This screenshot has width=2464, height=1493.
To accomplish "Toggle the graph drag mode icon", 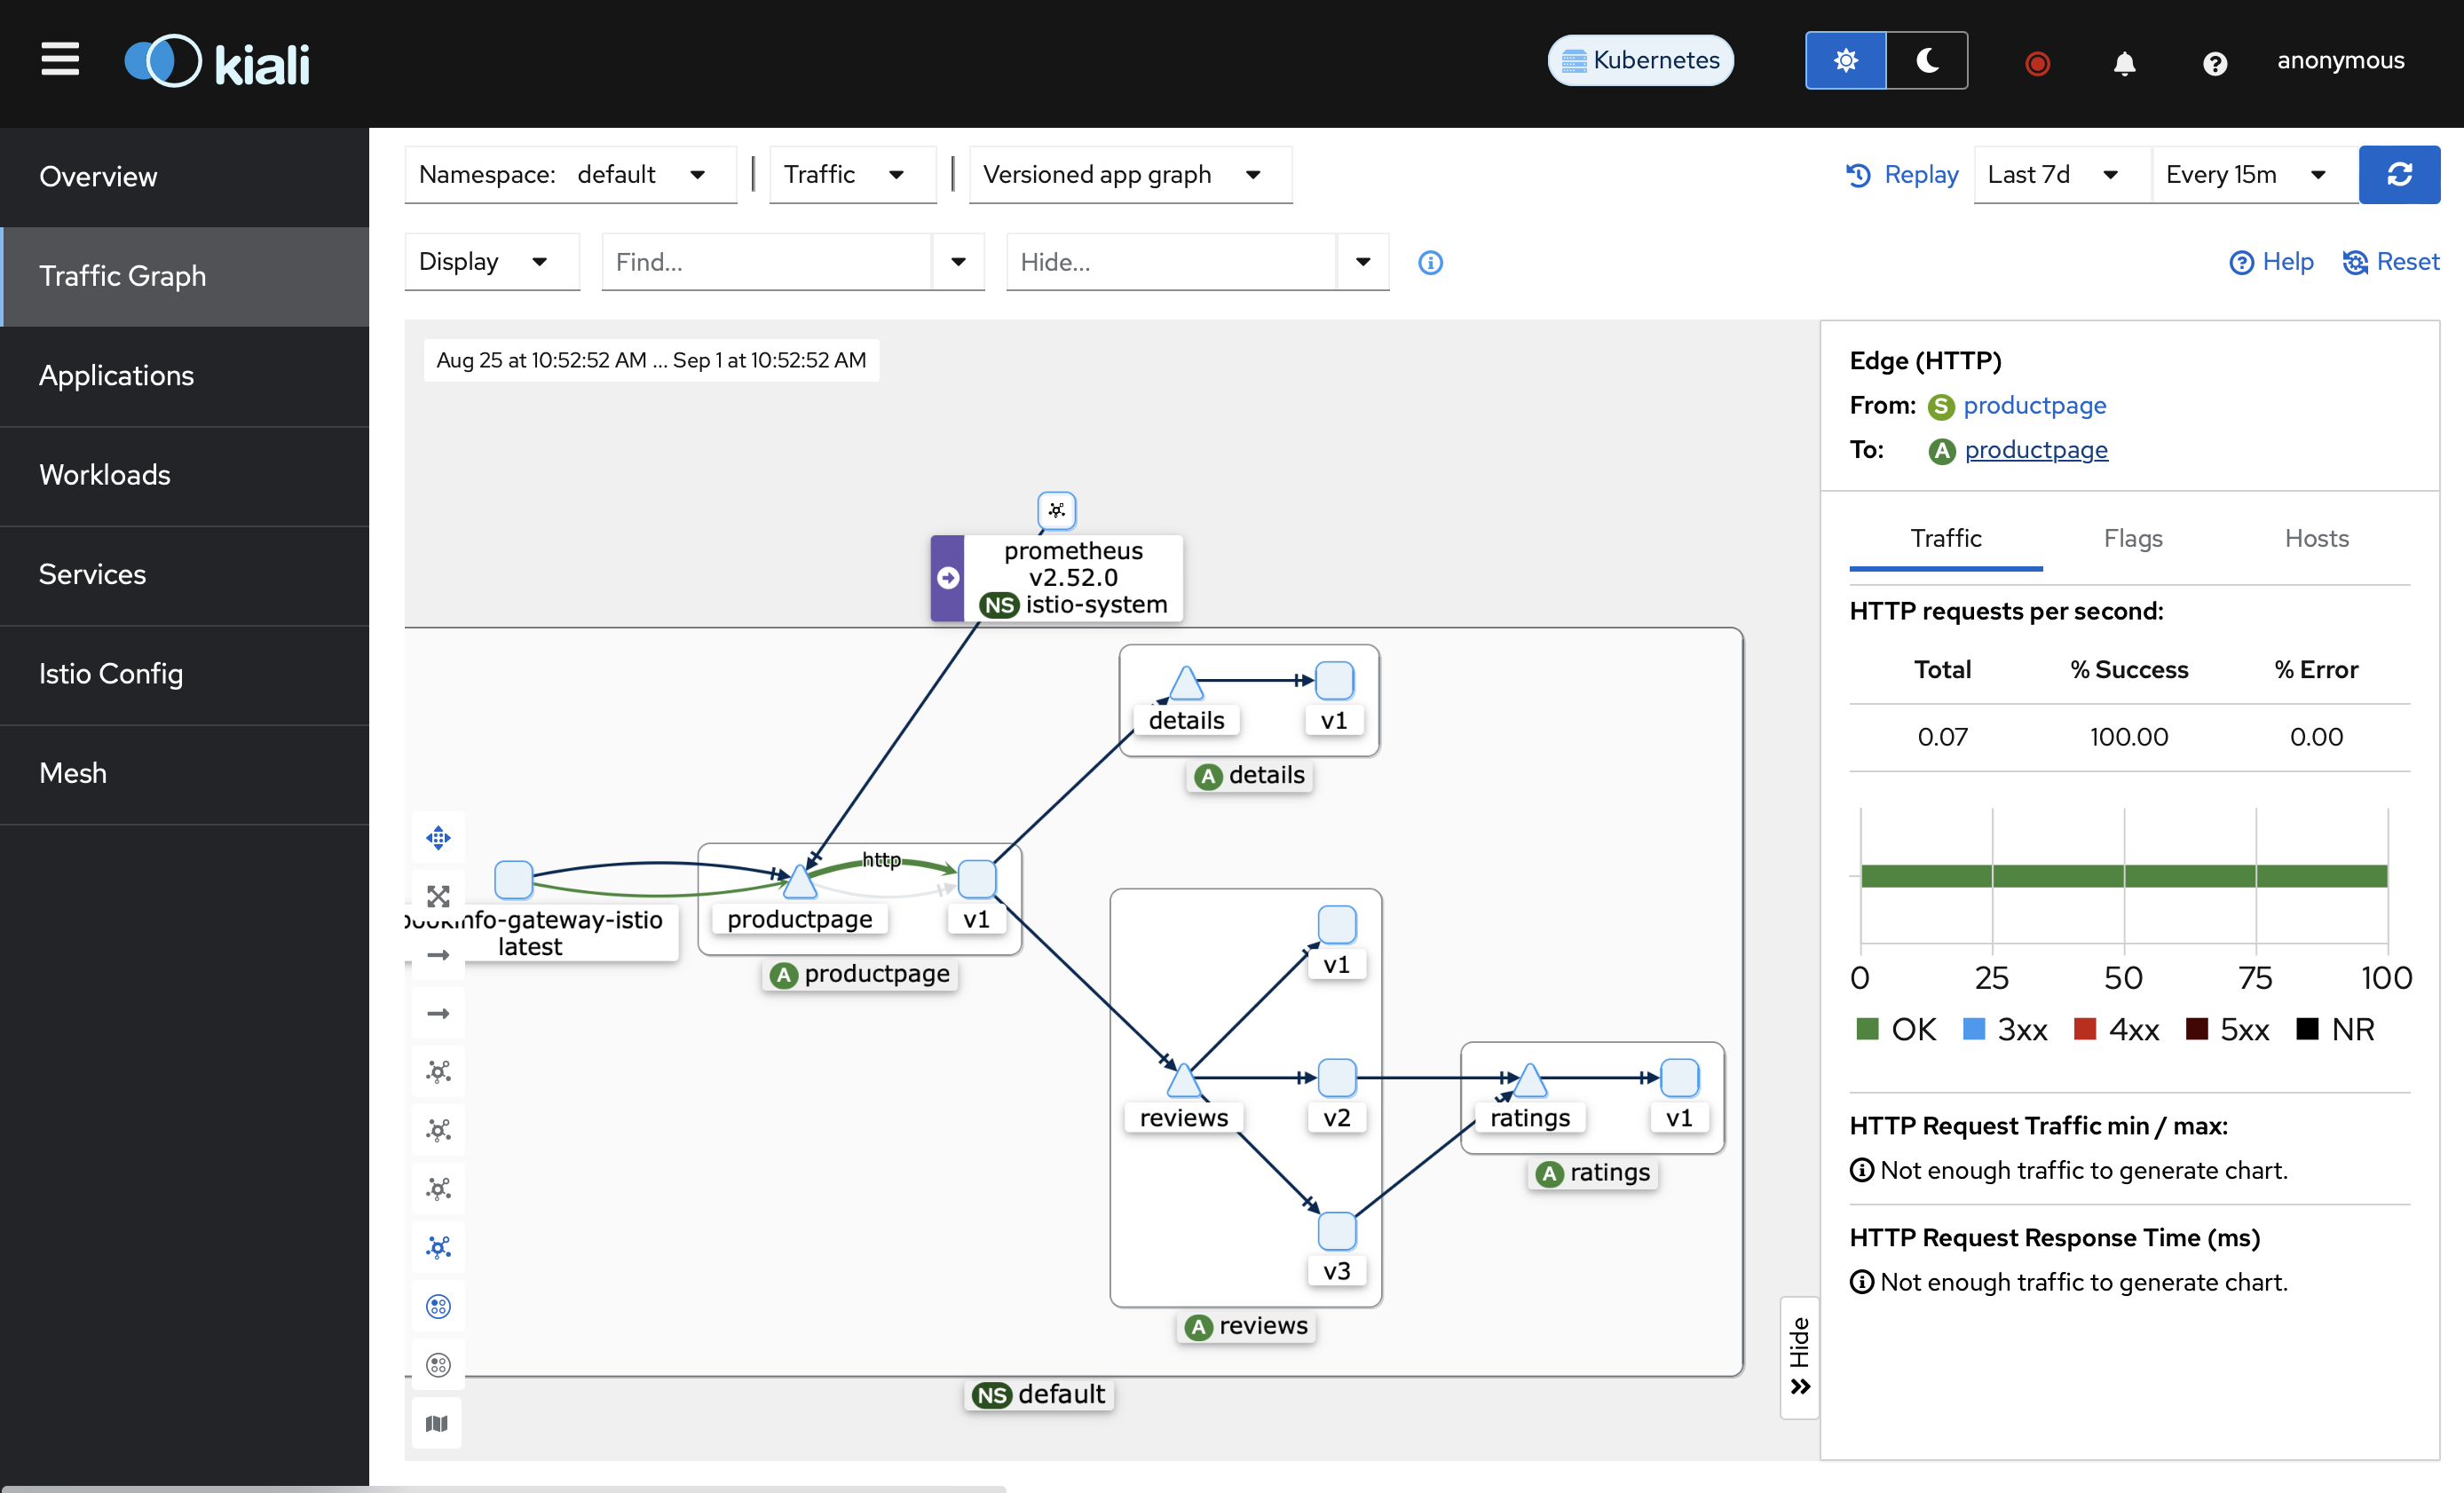I will [x=438, y=837].
